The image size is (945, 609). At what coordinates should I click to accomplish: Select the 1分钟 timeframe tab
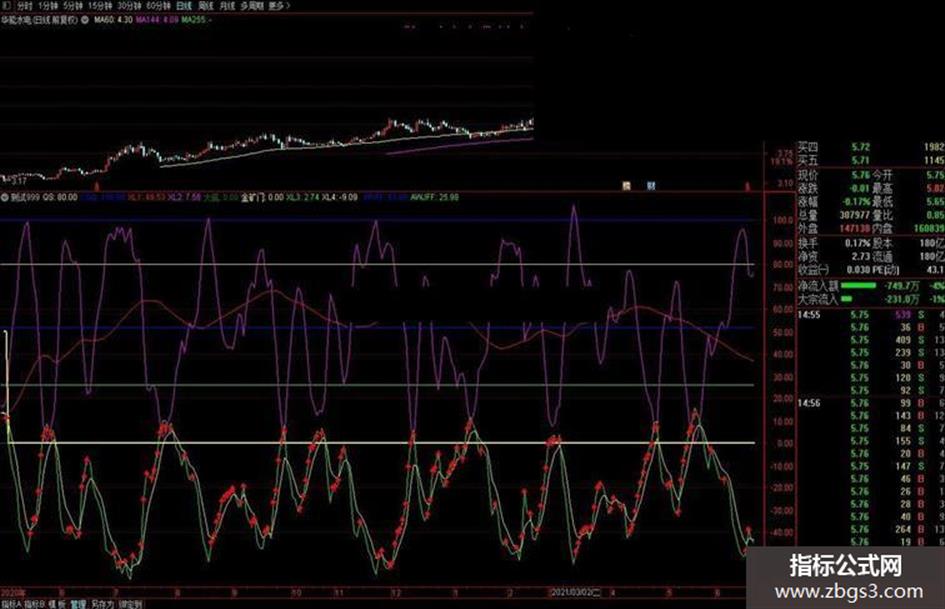[x=48, y=5]
